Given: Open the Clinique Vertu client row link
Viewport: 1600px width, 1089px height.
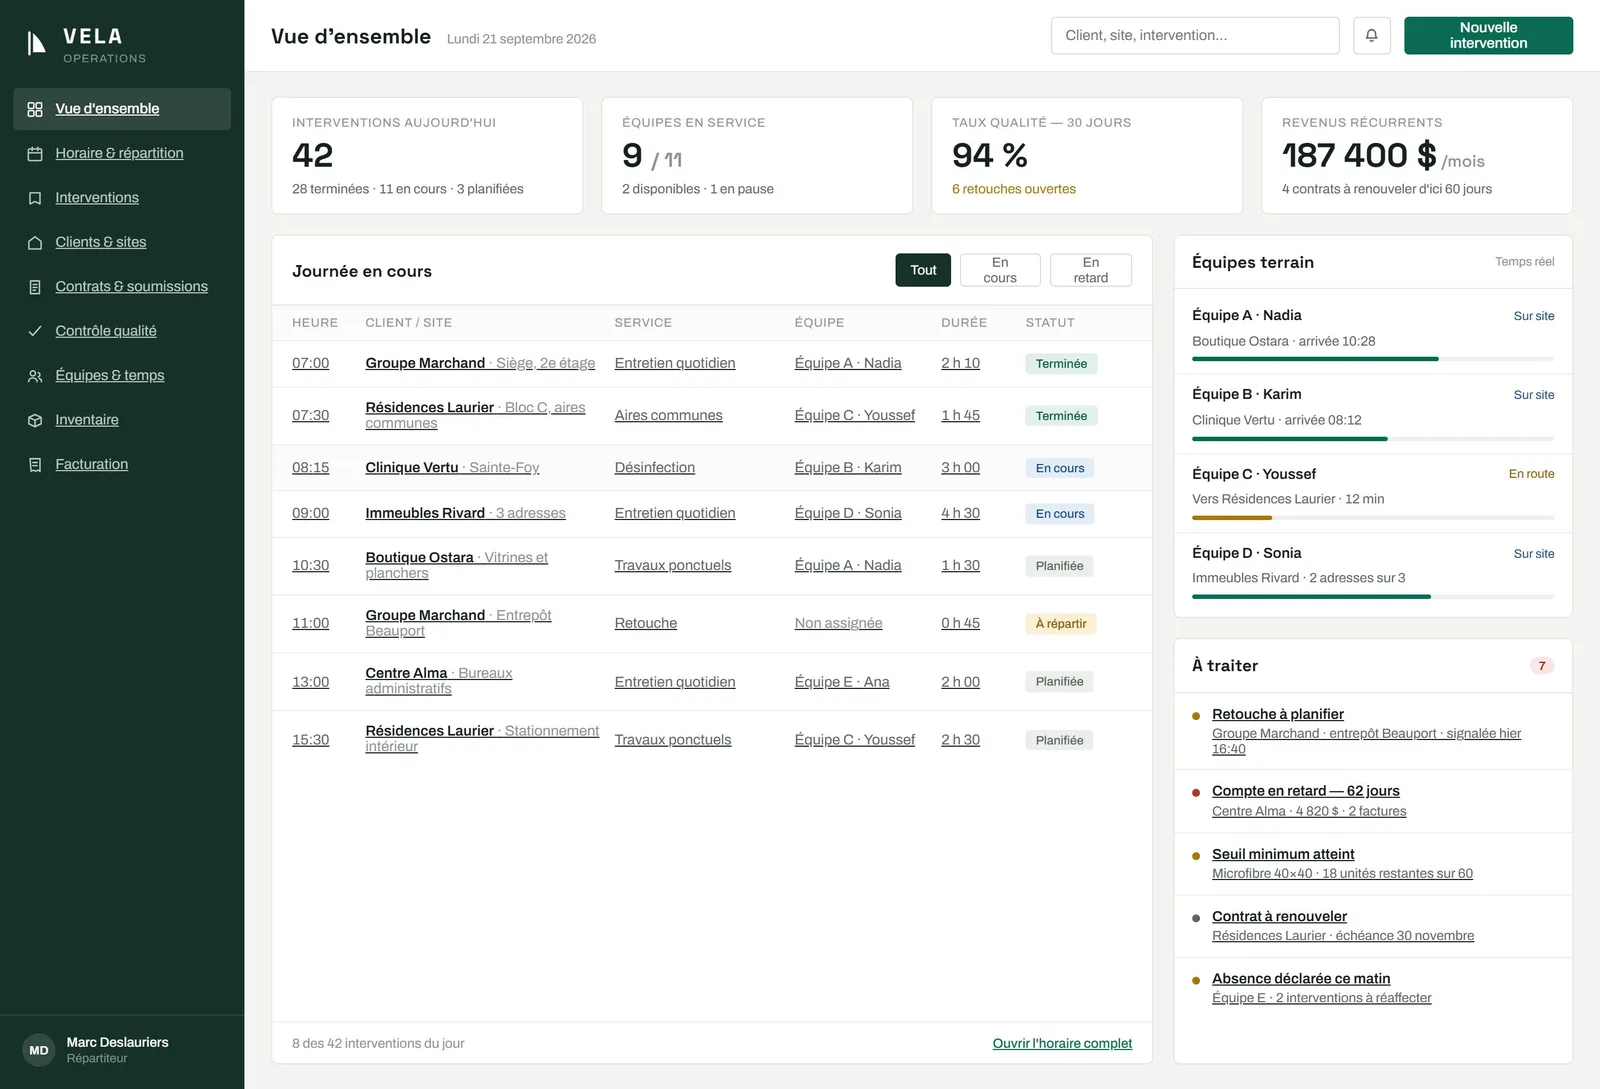Looking at the screenshot, I should 452,467.
